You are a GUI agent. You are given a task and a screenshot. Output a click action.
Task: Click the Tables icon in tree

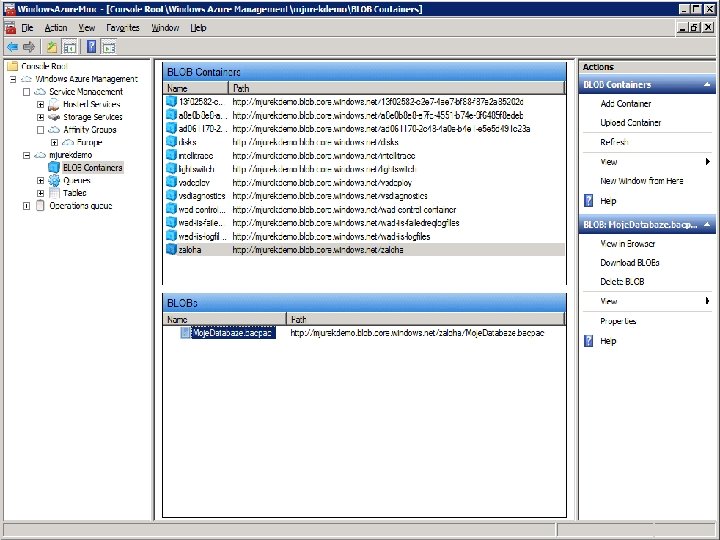pyautogui.click(x=54, y=193)
